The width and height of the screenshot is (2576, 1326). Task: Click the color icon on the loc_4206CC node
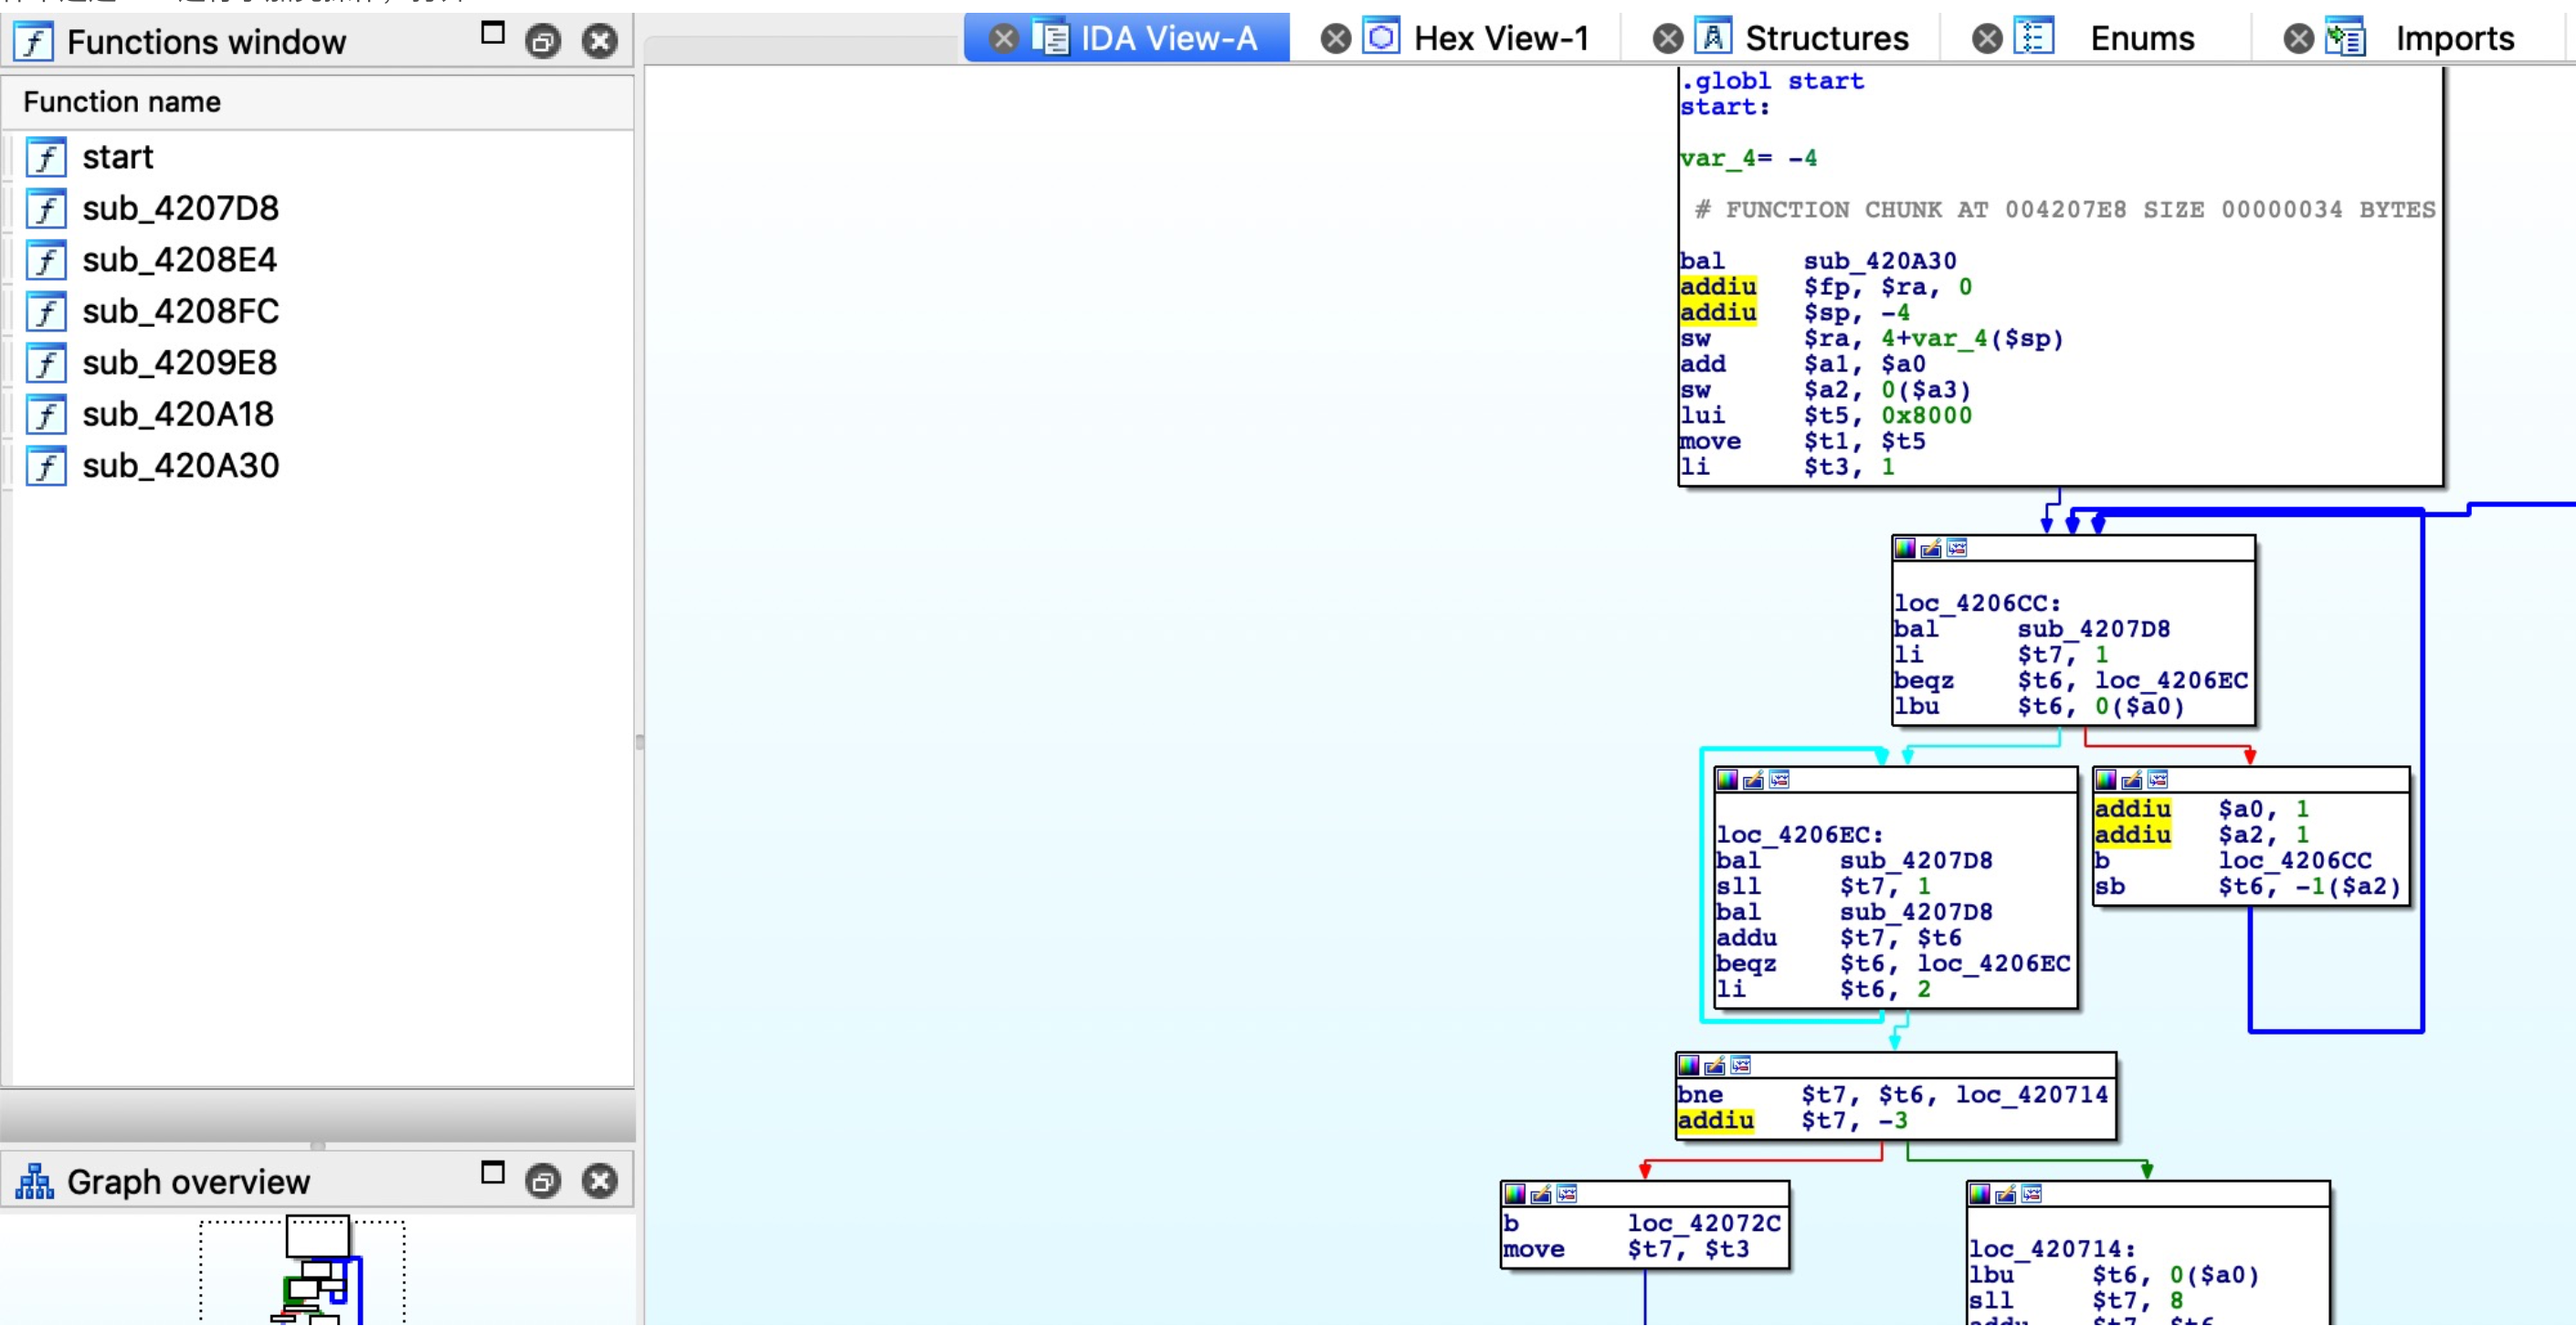coord(1905,548)
